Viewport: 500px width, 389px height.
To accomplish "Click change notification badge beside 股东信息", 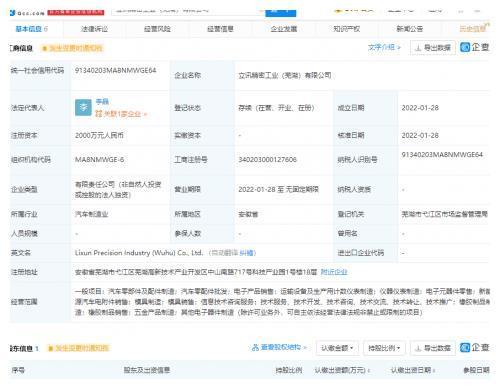I will (78, 348).
